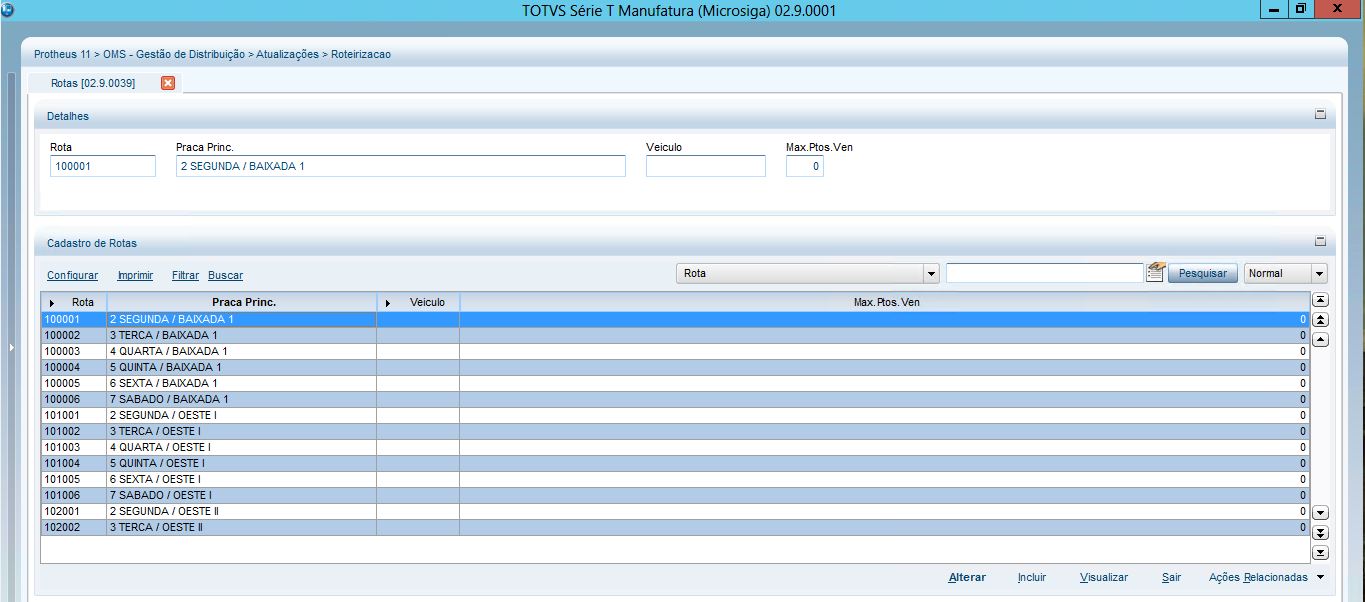1365x602 pixels.
Task: Click the "5 QUINTA / BAIXADA 1" cell
Action: (242, 367)
